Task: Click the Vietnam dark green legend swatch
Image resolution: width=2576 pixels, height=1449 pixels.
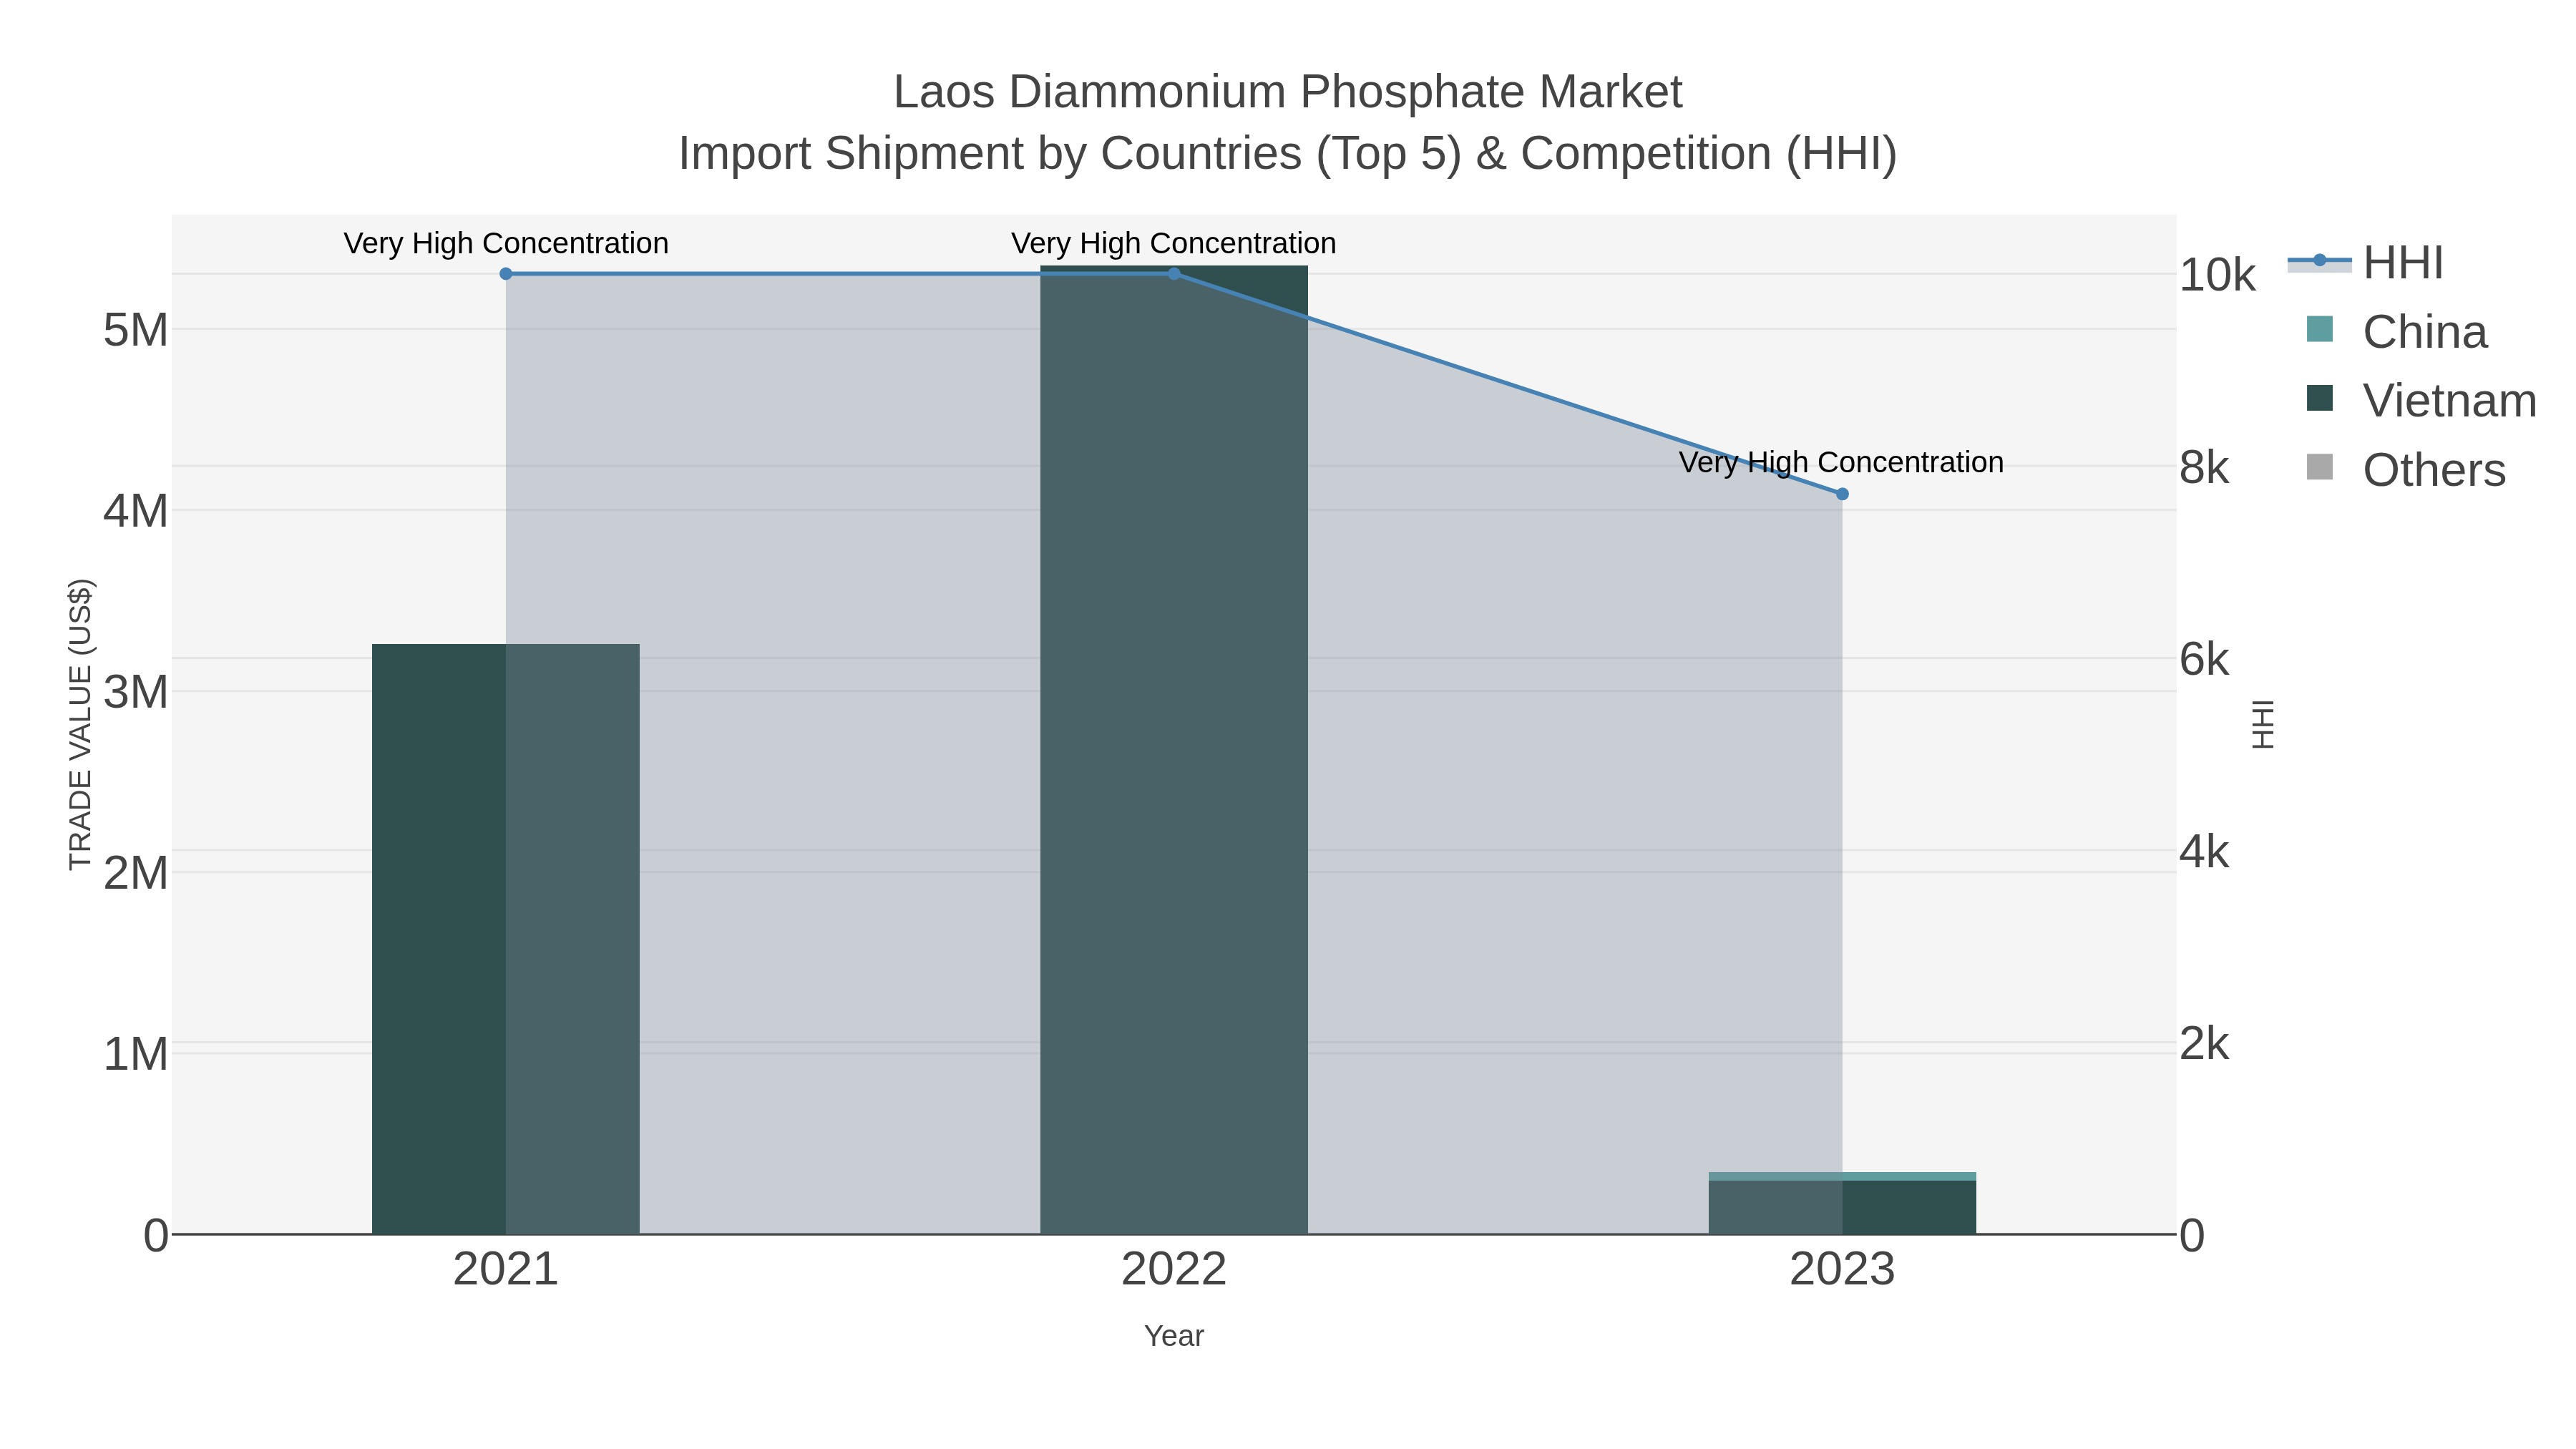Action: click(x=2319, y=398)
